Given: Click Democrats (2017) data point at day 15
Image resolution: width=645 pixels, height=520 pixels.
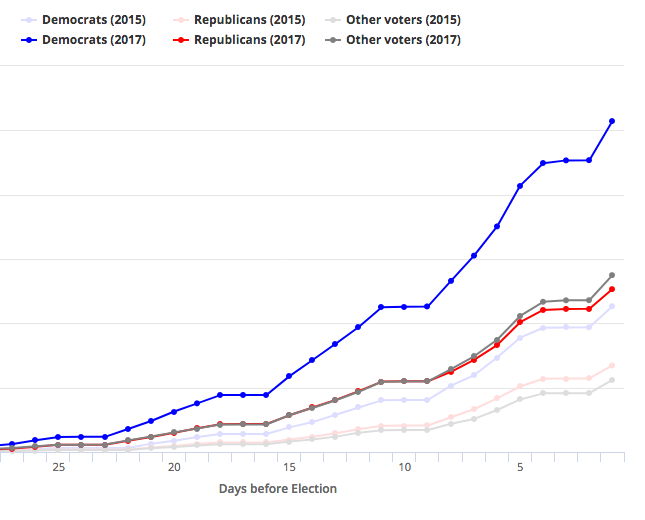Looking at the screenshot, I should (x=289, y=376).
